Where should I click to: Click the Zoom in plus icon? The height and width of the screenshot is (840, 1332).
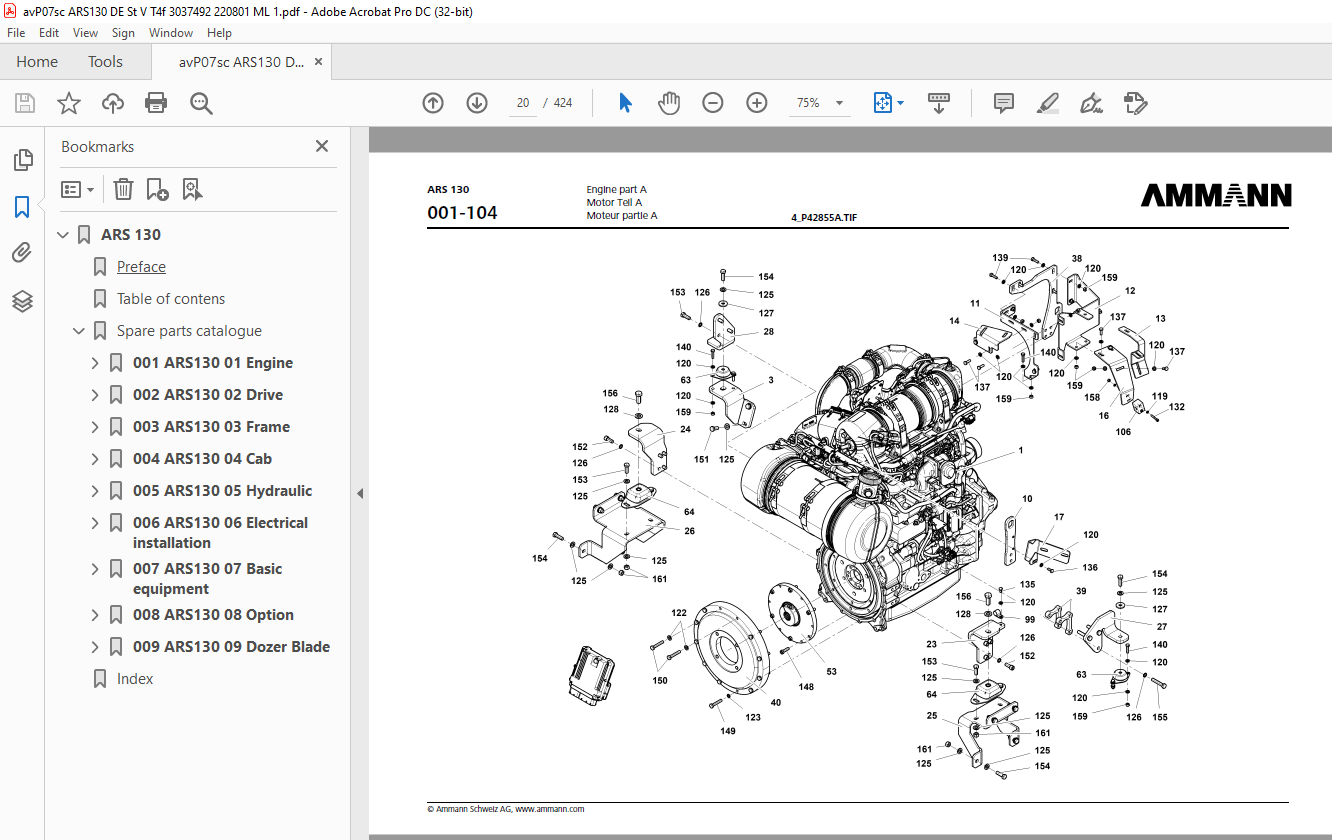757,103
